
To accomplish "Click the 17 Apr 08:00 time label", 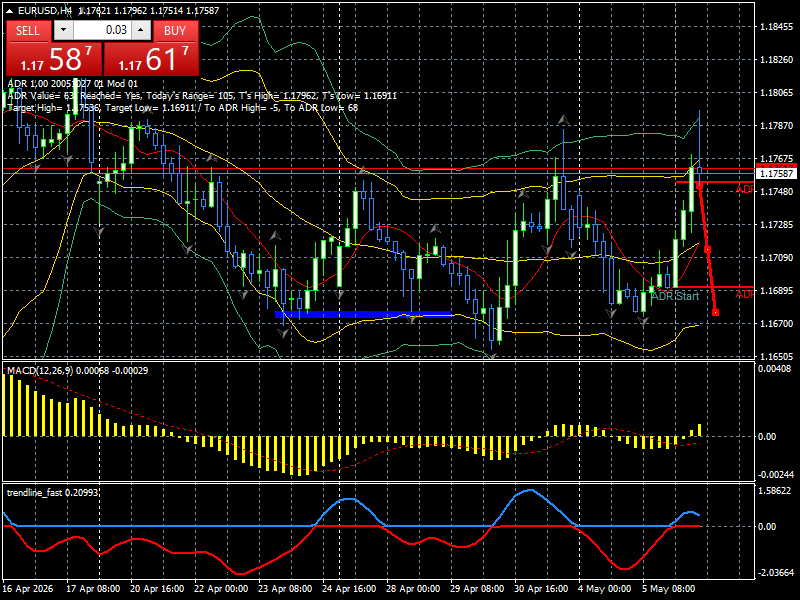I will coord(93,589).
